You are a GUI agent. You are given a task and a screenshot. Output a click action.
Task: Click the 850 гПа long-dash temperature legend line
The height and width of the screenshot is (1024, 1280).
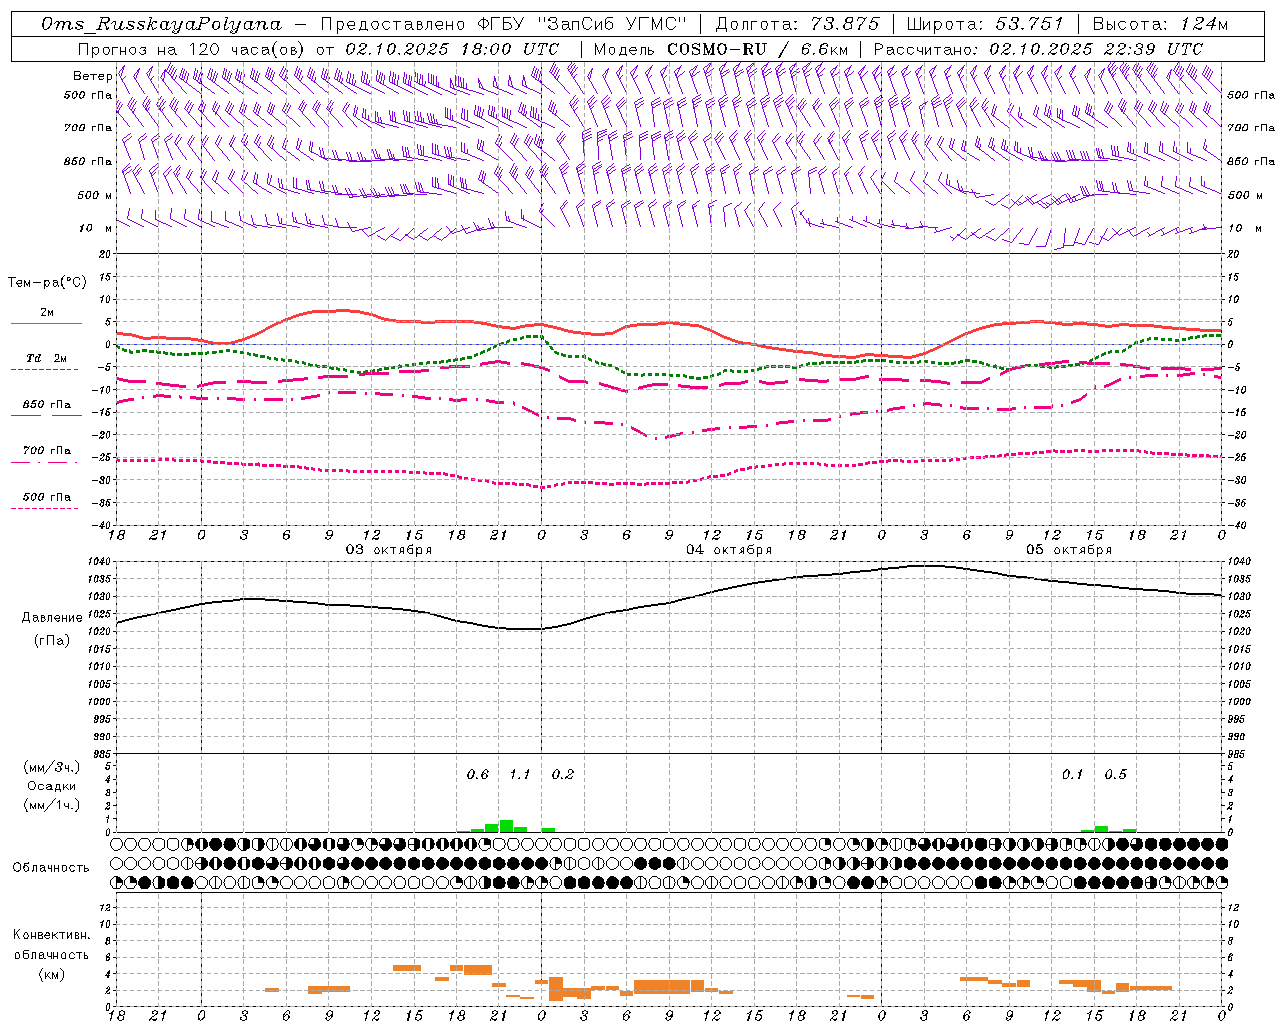pyautogui.click(x=46, y=415)
